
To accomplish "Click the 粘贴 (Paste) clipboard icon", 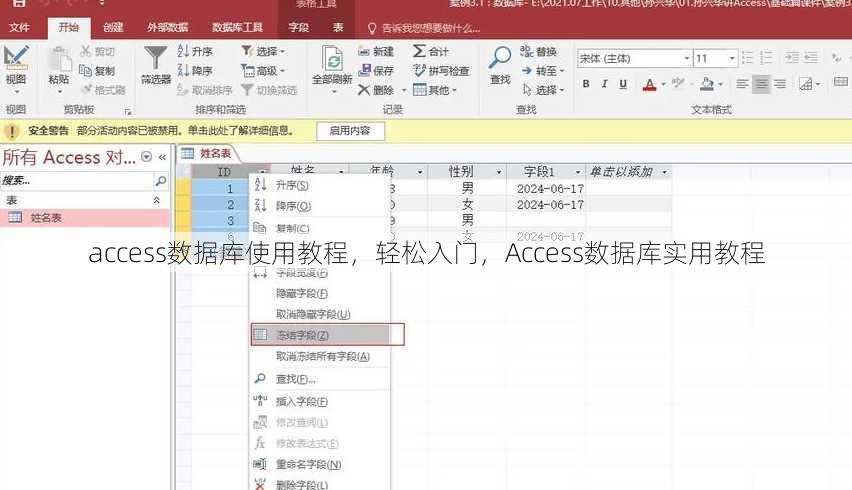I will coord(59,60).
